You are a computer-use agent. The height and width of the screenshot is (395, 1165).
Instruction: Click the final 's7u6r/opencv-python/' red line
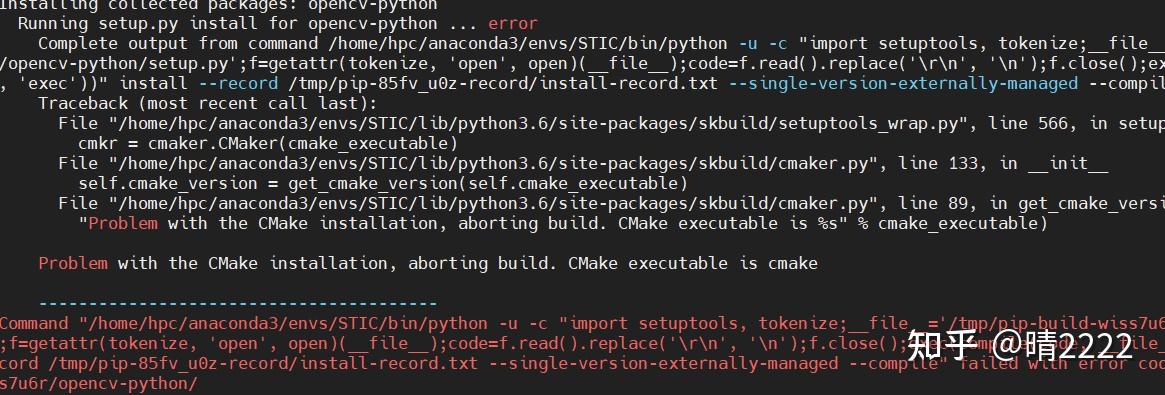pos(99,383)
